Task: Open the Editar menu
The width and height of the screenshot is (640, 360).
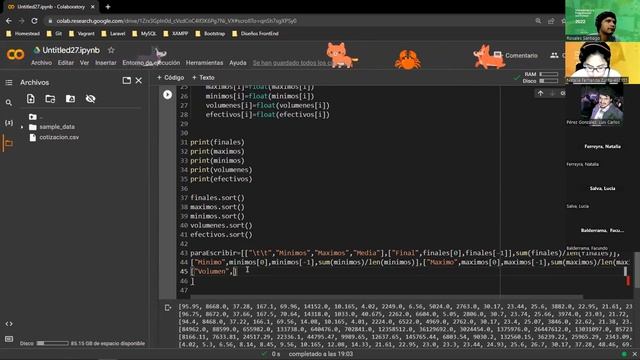Action: 66,63
